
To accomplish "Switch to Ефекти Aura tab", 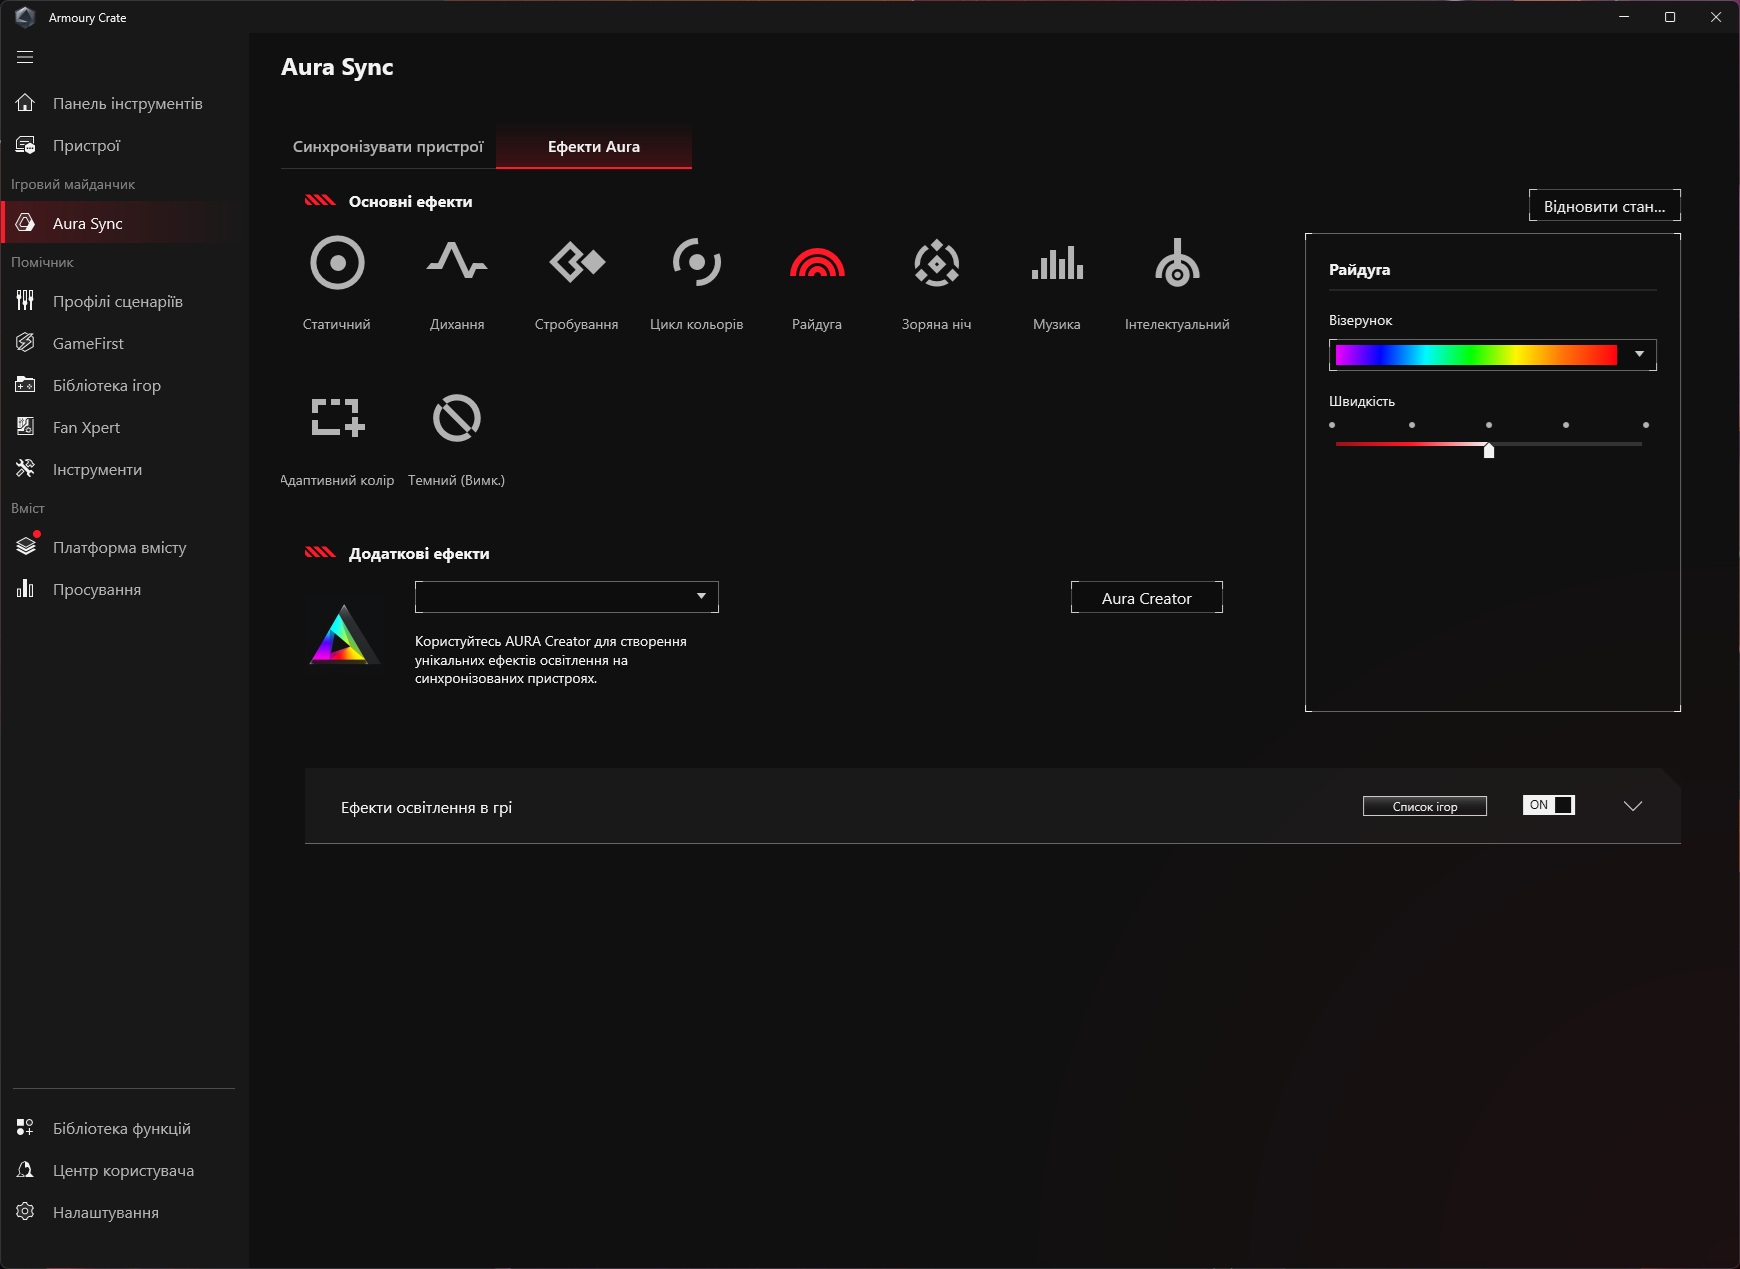I will 594,147.
